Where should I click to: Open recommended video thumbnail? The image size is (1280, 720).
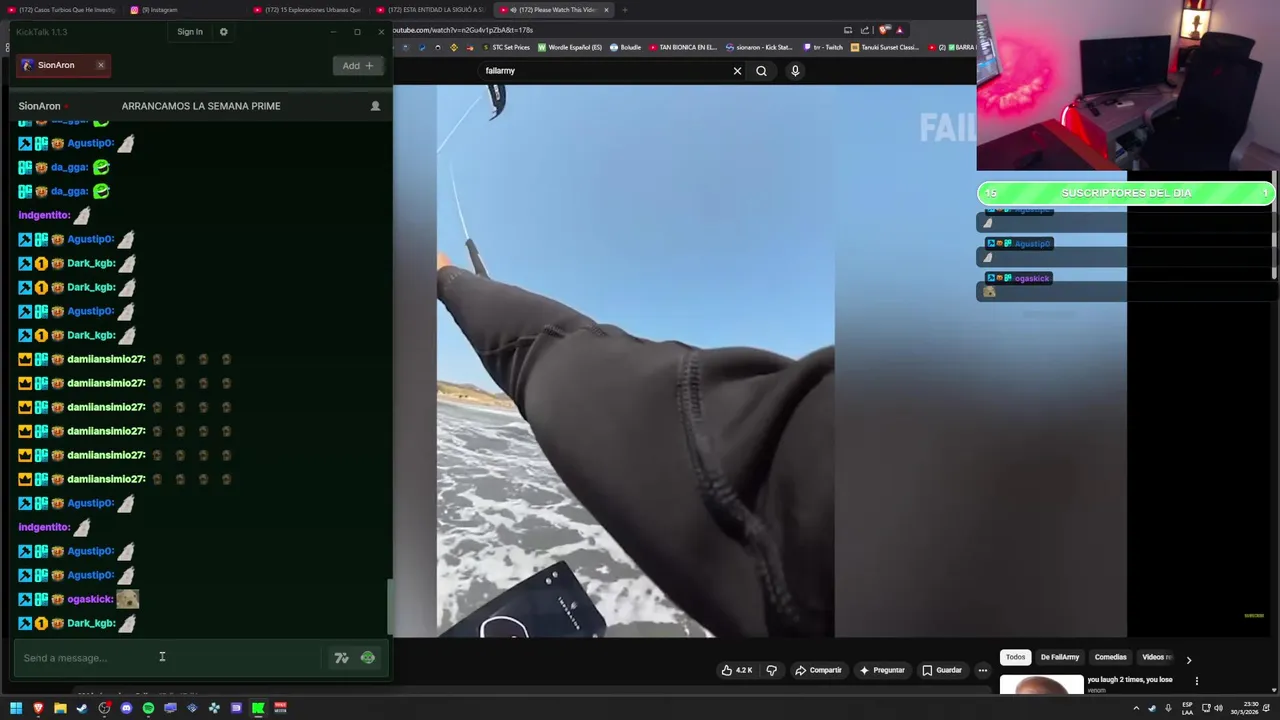1041,685
